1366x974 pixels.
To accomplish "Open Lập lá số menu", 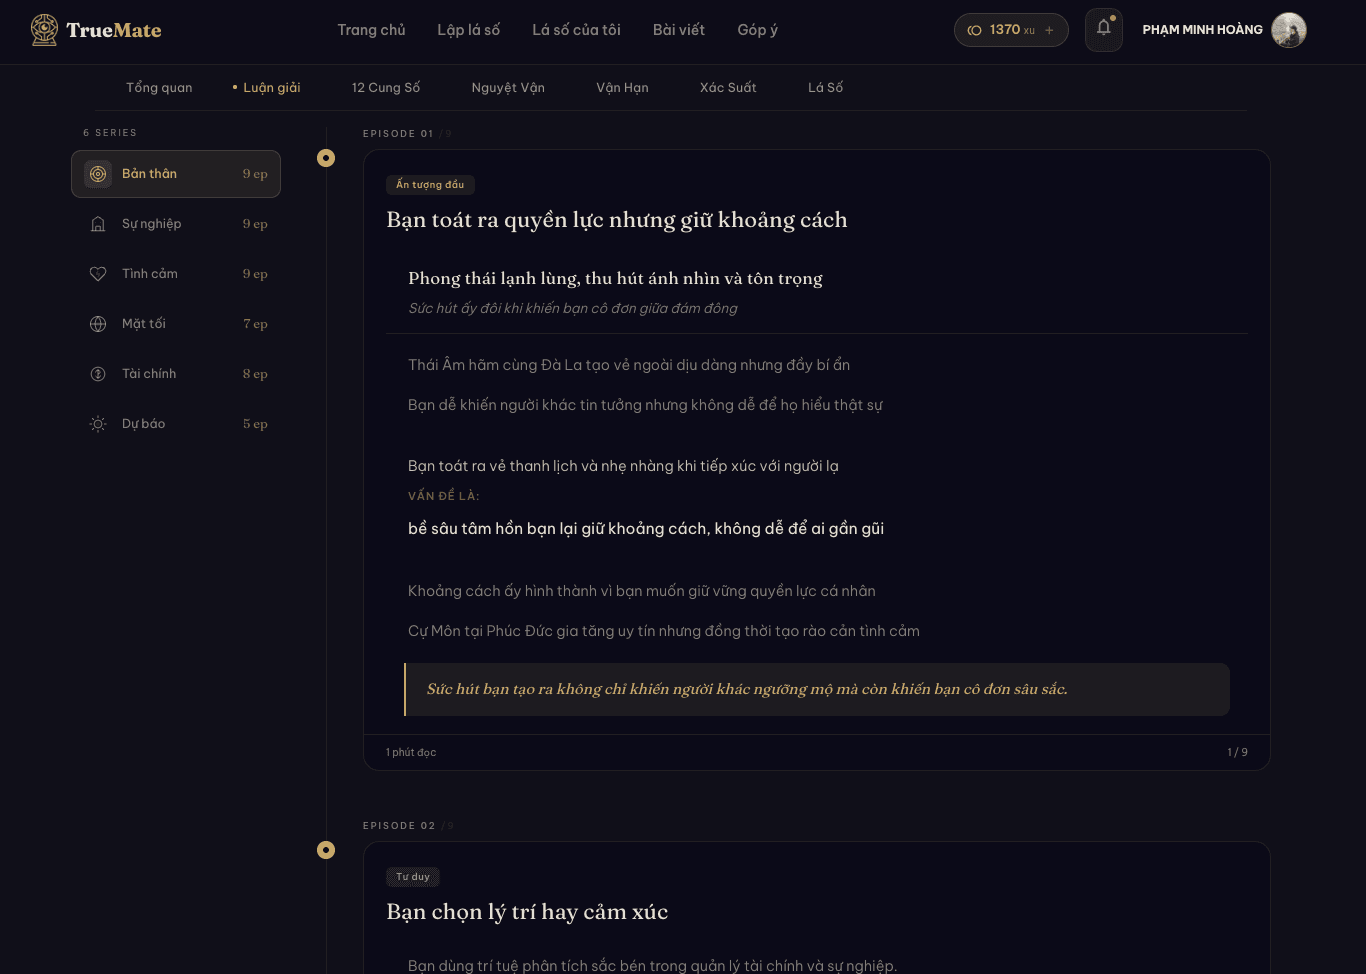I will [x=468, y=30].
